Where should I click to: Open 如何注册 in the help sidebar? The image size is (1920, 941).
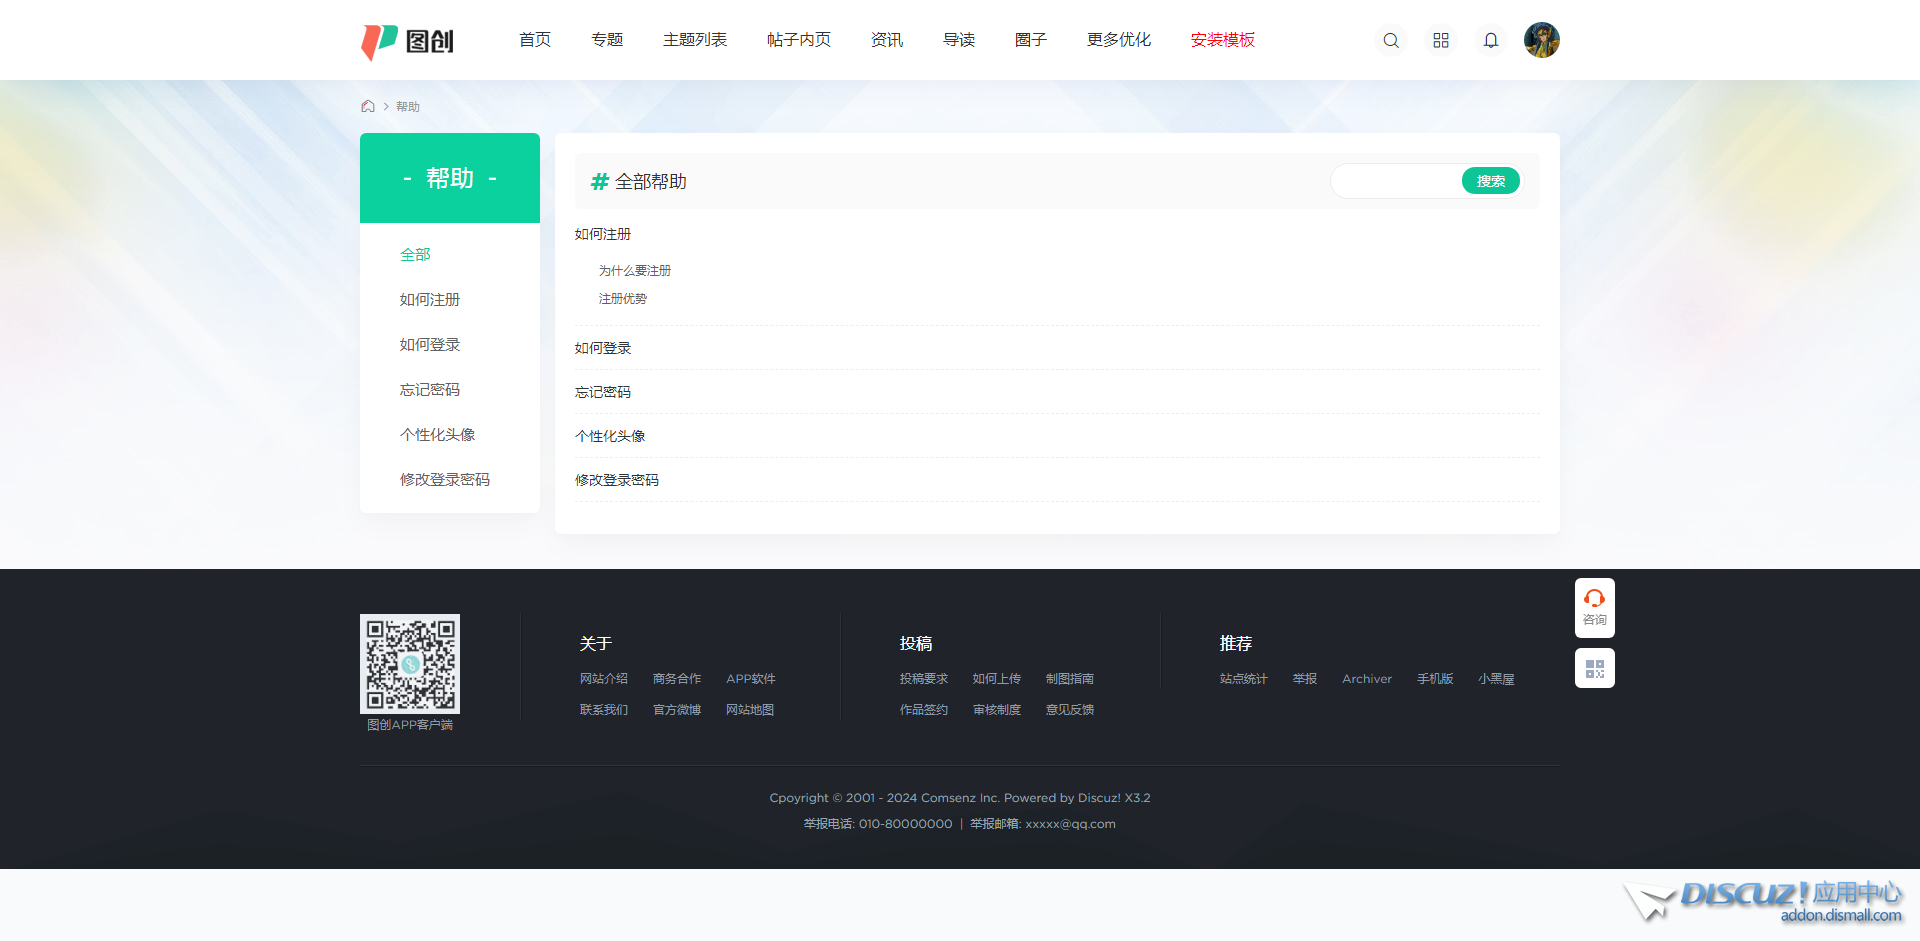pyautogui.click(x=430, y=300)
